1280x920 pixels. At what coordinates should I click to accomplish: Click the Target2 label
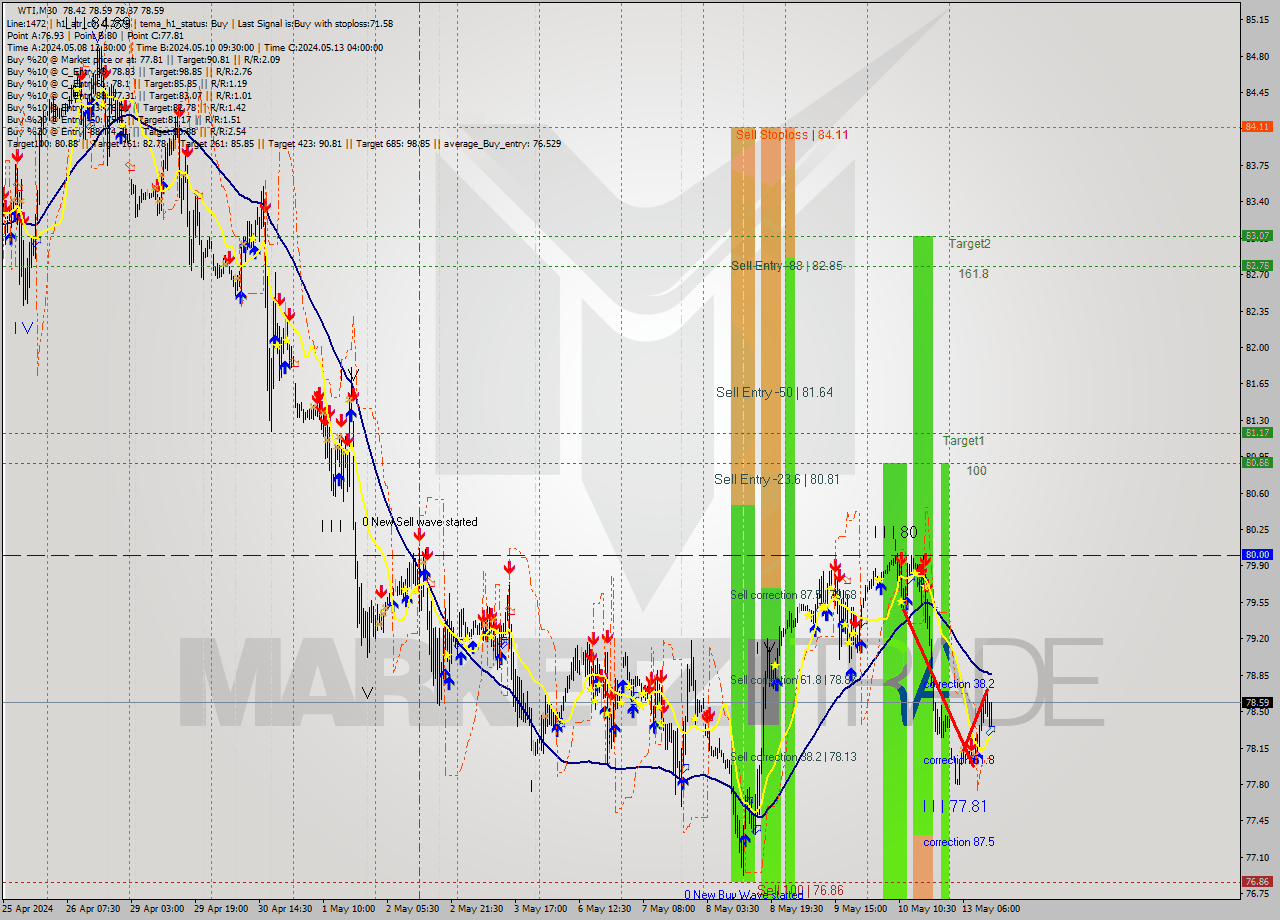click(970, 243)
